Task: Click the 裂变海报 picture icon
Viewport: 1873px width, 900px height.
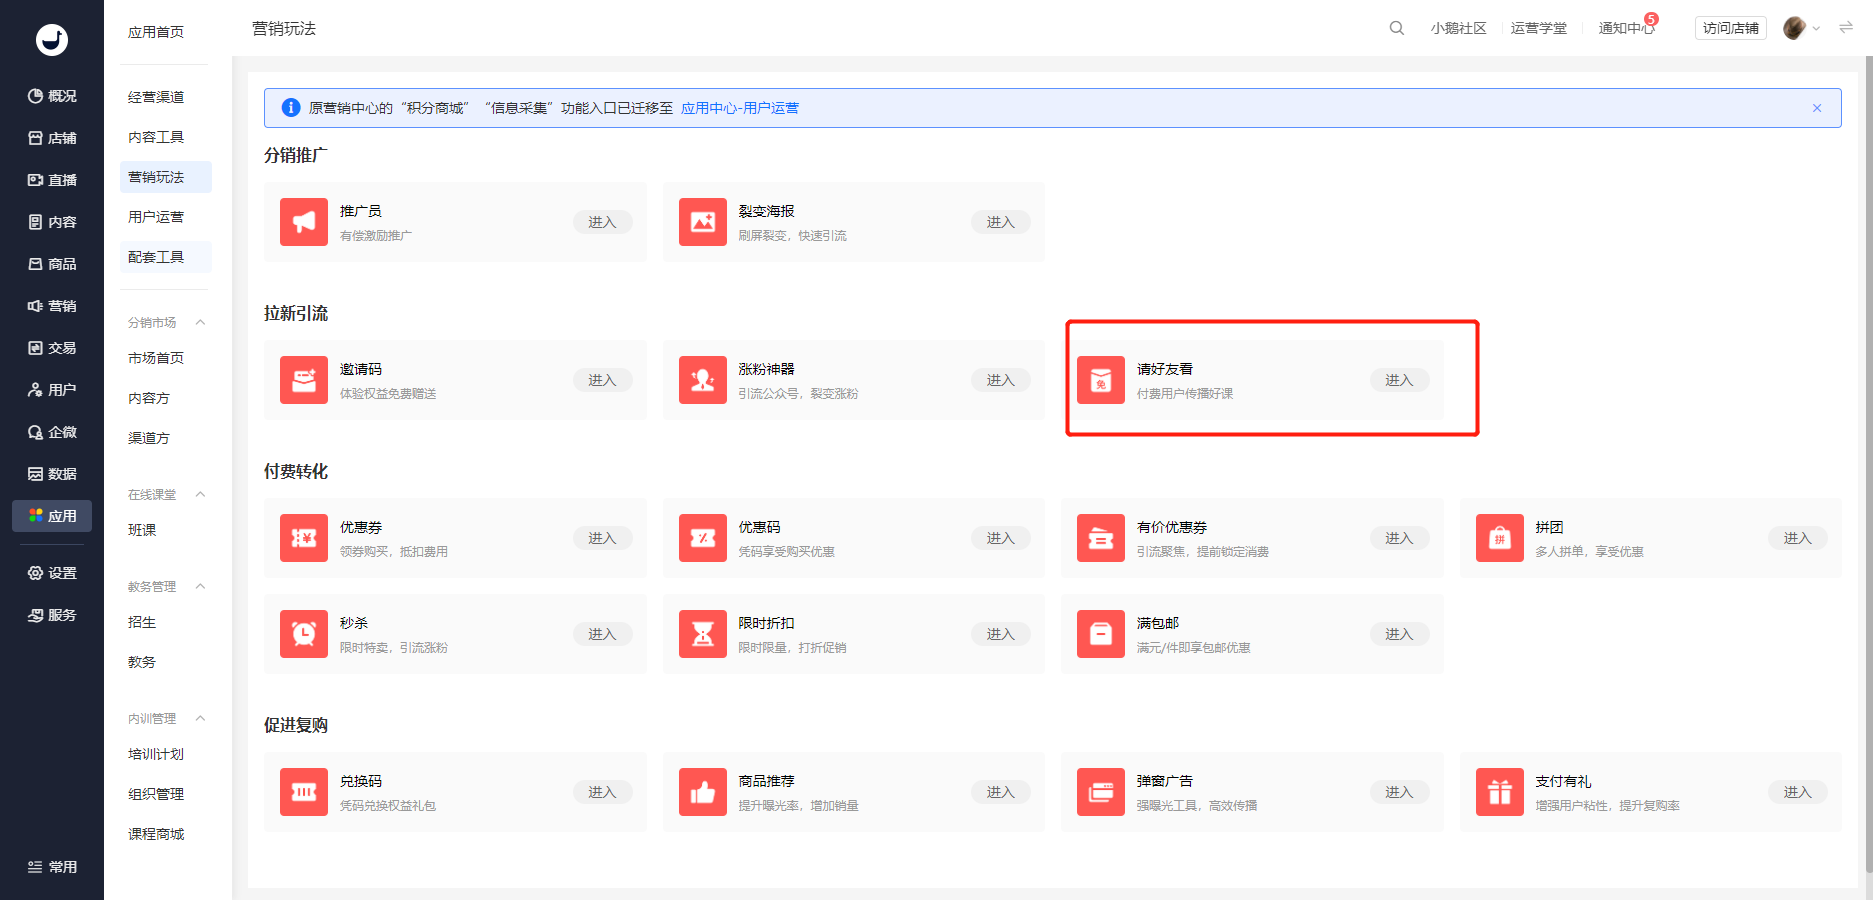Action: (x=703, y=222)
